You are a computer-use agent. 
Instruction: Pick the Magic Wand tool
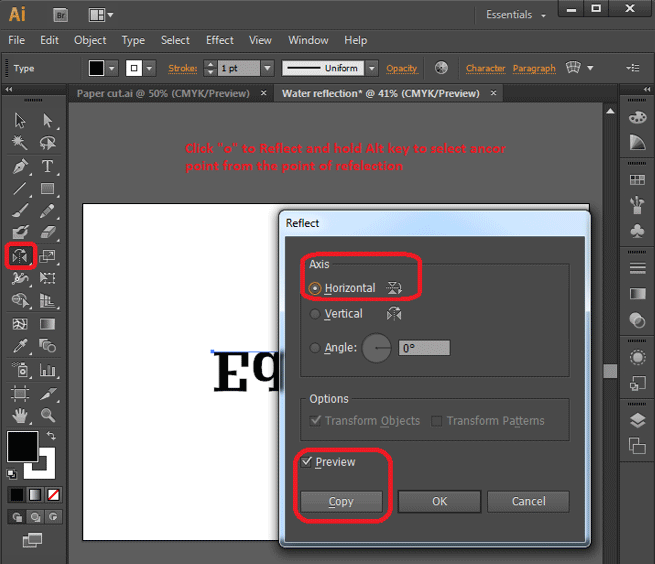coord(20,143)
